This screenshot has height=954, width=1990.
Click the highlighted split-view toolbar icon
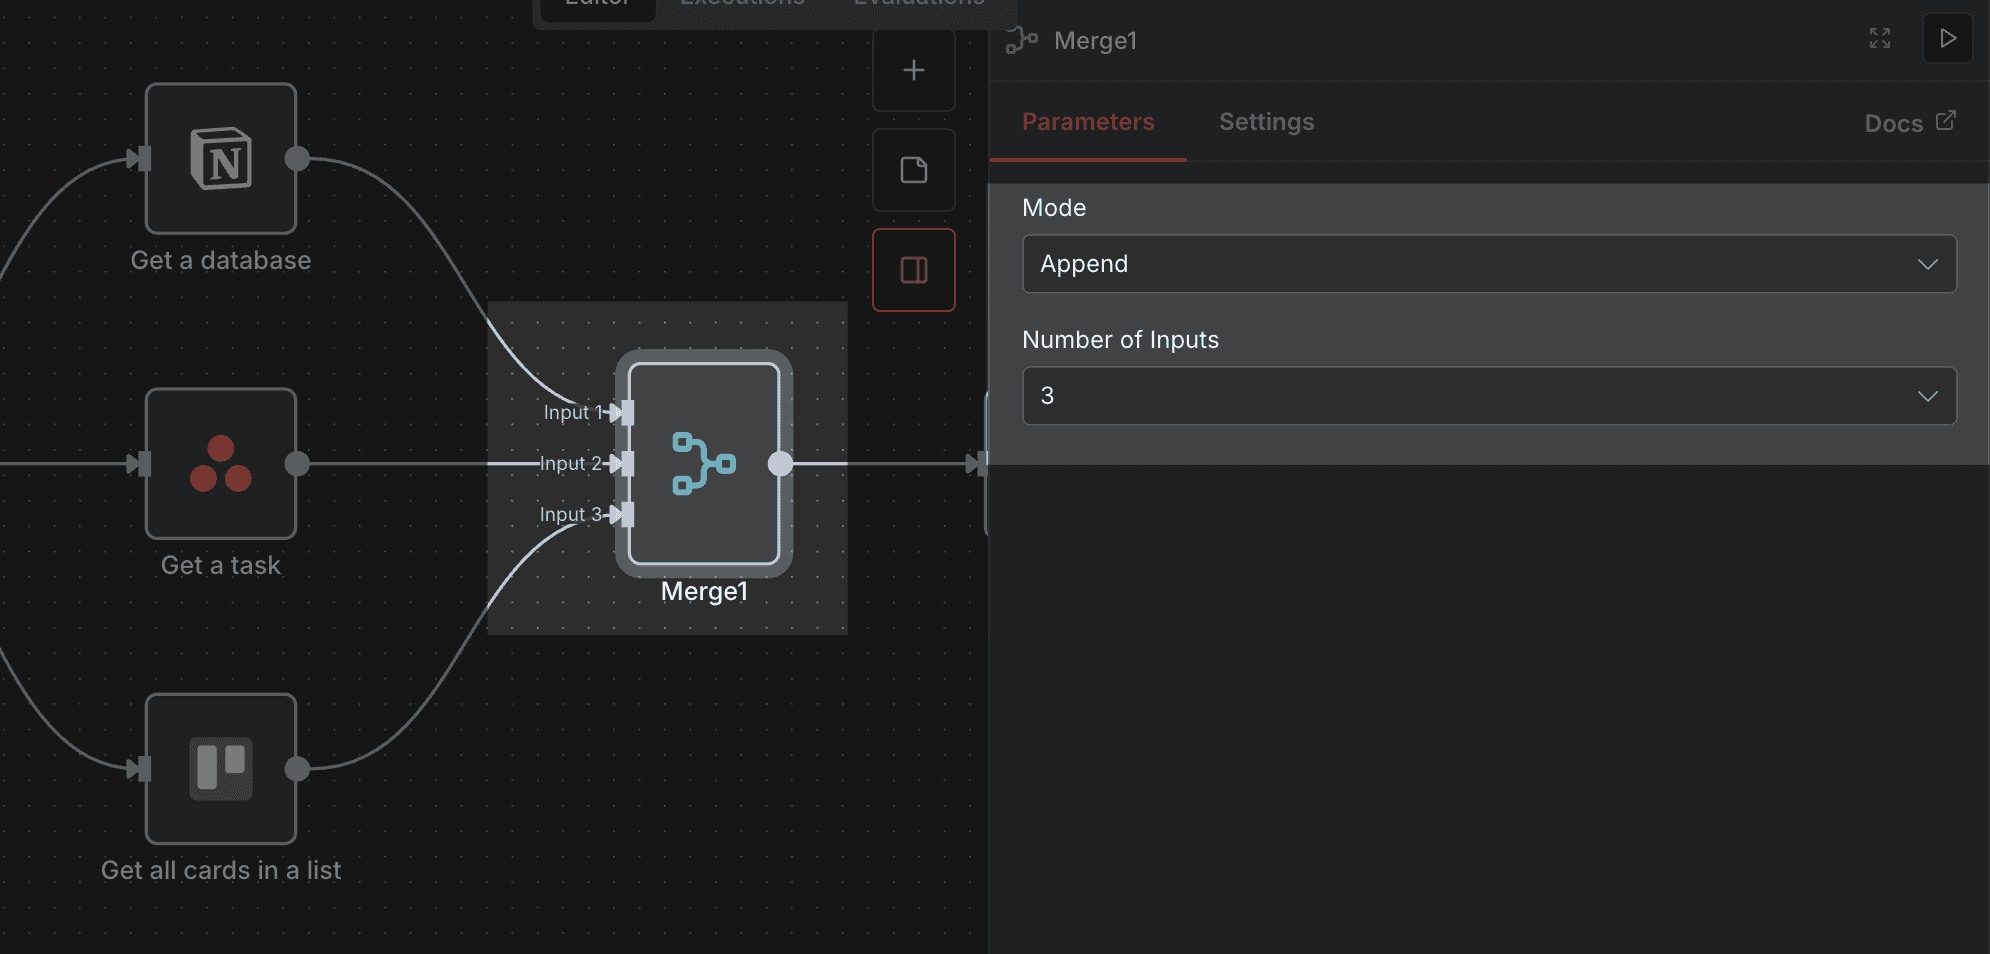pyautogui.click(x=913, y=269)
